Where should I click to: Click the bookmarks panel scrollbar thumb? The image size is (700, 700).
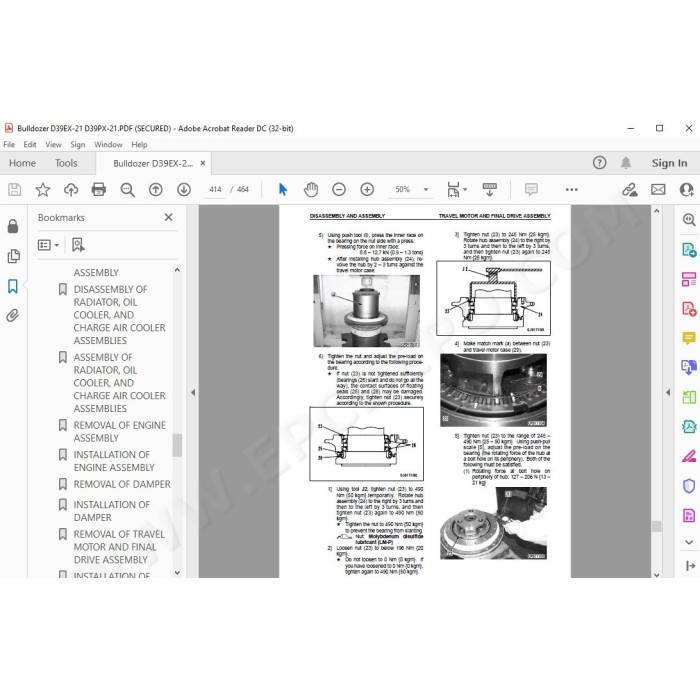177,445
